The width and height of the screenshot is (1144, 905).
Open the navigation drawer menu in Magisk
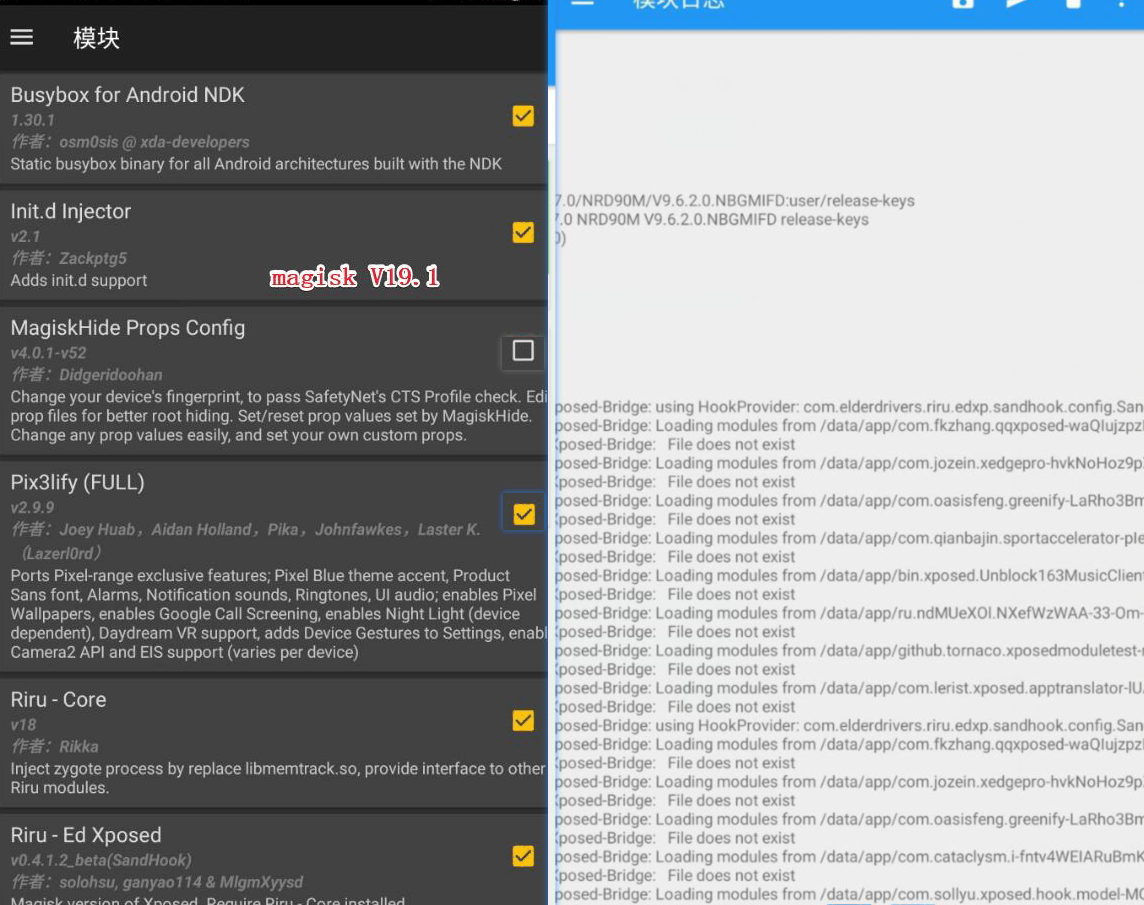(22, 37)
